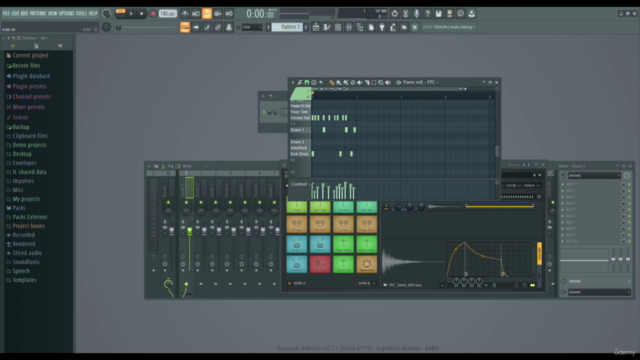Trigger the first orange Tom FPC pad
The width and height of the screenshot is (640, 360).
[x=297, y=224]
